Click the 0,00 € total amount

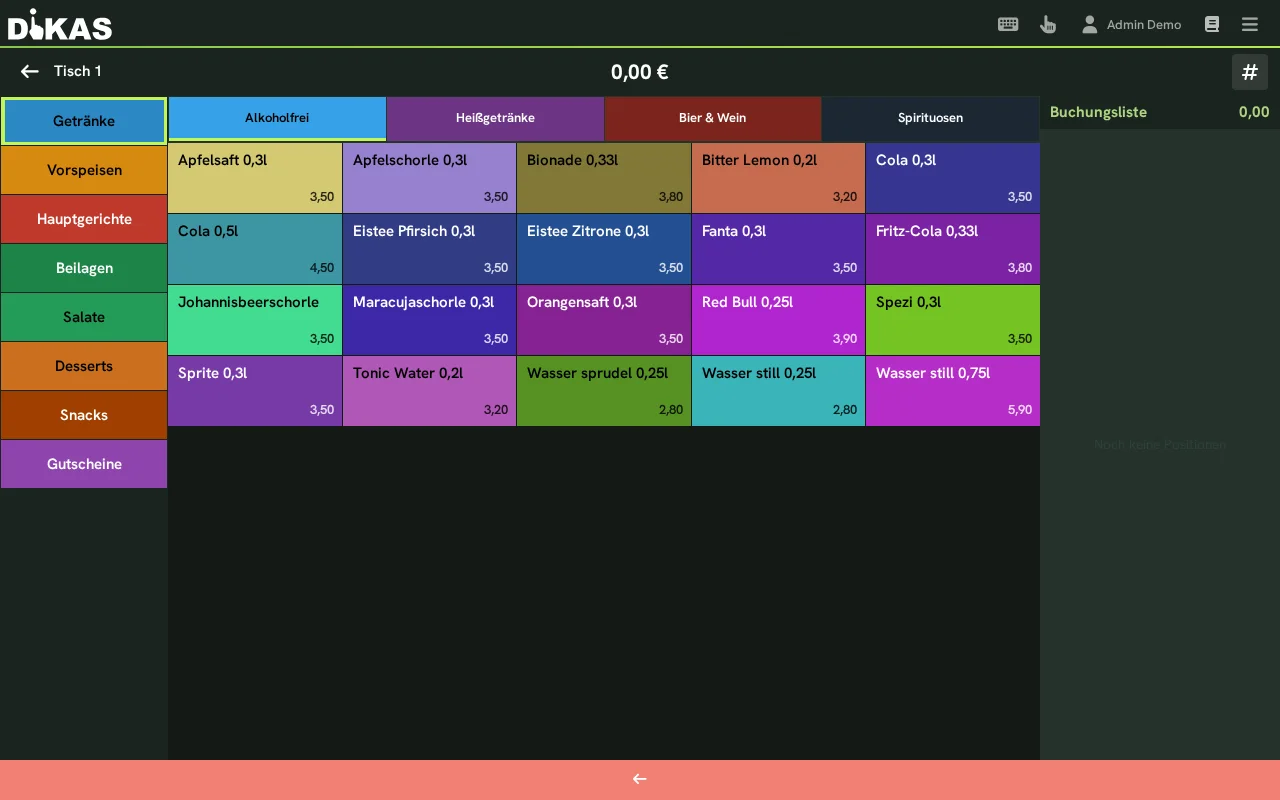pyautogui.click(x=640, y=72)
